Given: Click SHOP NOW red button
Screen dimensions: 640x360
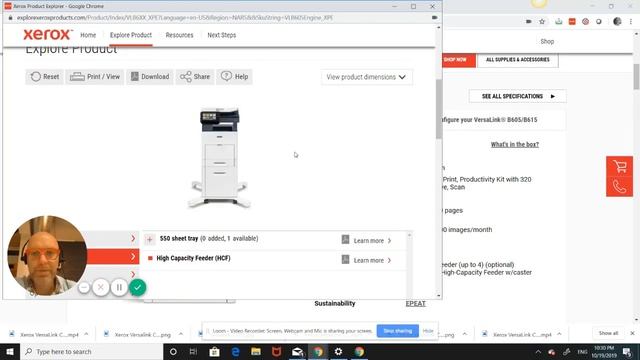Looking at the screenshot, I should click(x=459, y=60).
